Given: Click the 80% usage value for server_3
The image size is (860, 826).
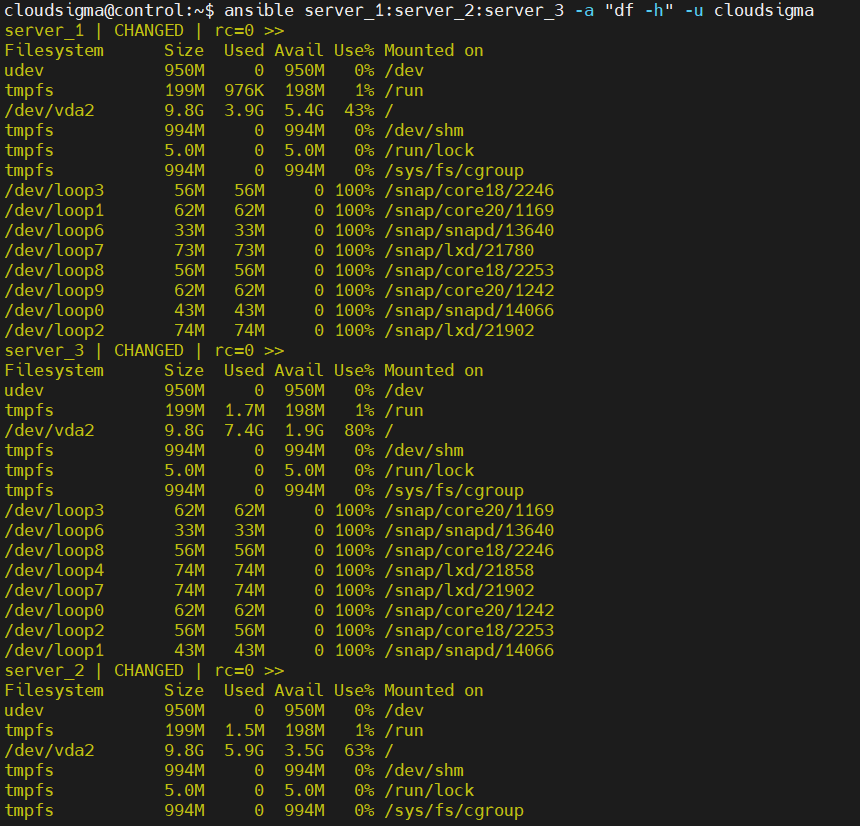Looking at the screenshot, I should (x=359, y=431).
